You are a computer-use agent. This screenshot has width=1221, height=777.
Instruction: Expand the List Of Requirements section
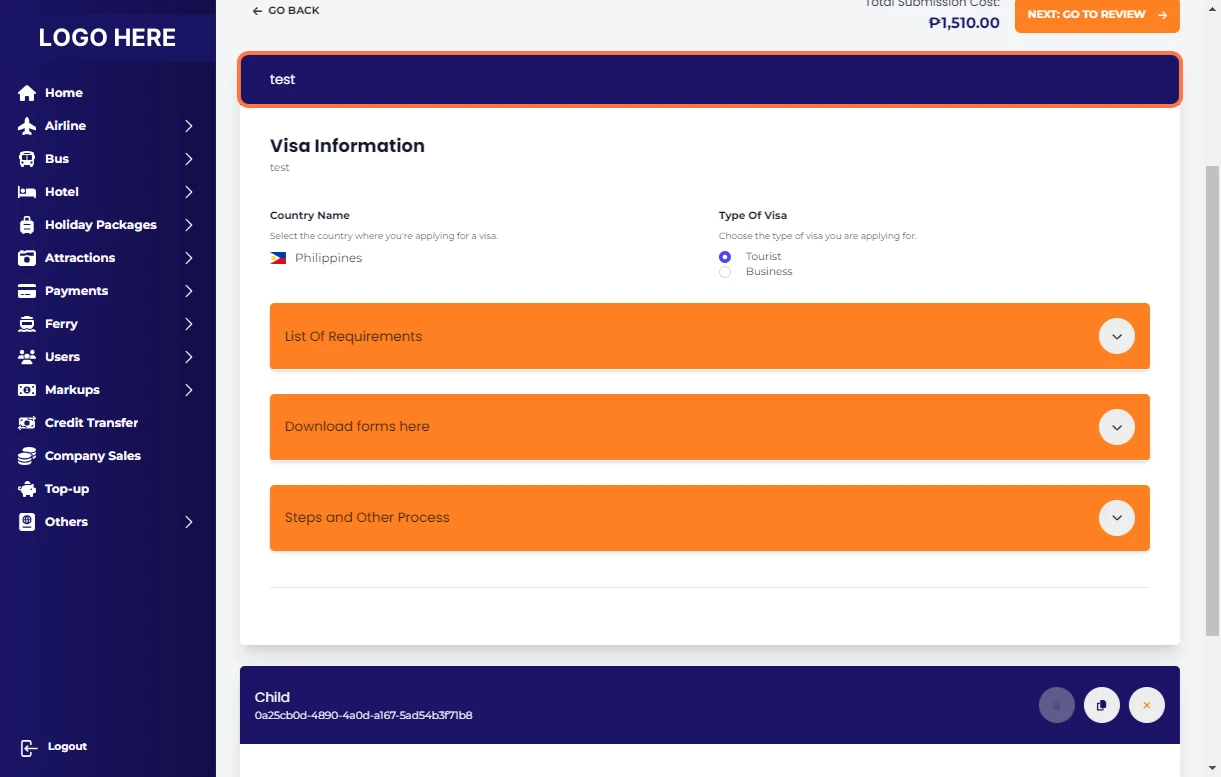point(1116,336)
